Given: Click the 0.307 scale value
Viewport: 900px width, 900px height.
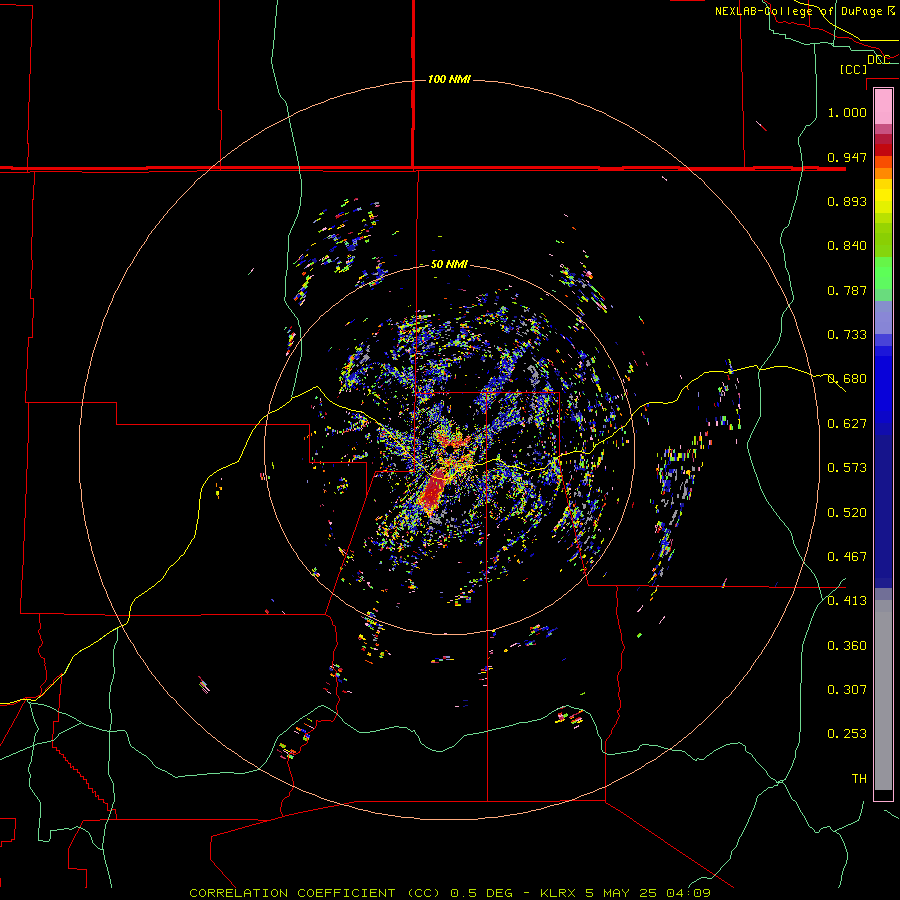Looking at the screenshot, I should [x=847, y=690].
